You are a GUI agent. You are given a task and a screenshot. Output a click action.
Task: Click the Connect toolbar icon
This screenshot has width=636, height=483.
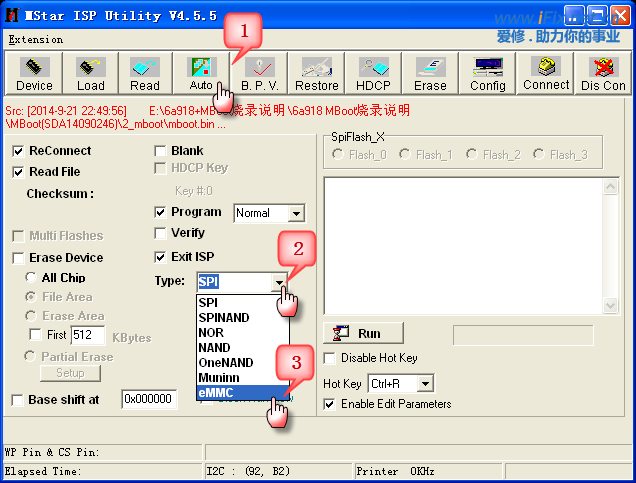tap(545, 73)
